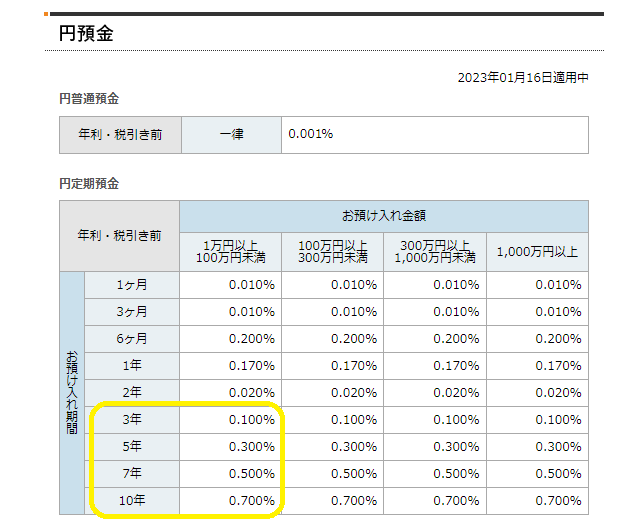Click 5年 rate in 1,000万円以上 column
Screen dimensions: 631x529
[x=558, y=447]
